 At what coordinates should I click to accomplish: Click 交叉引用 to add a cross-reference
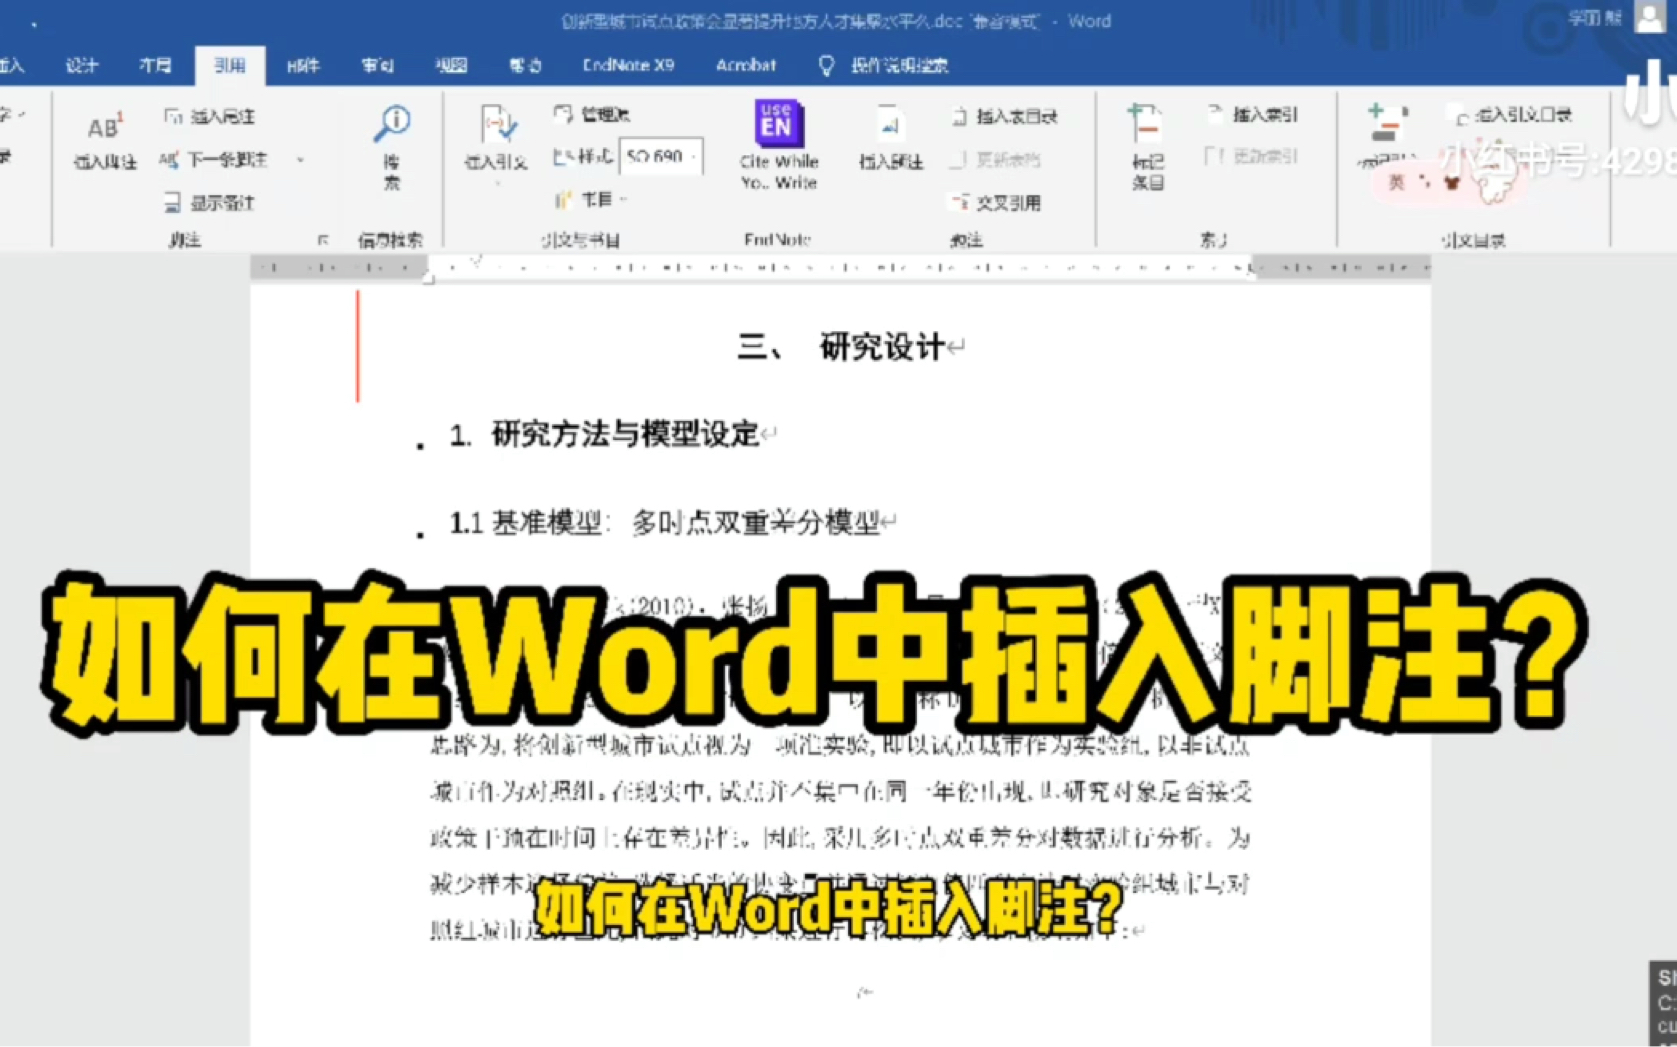point(994,201)
